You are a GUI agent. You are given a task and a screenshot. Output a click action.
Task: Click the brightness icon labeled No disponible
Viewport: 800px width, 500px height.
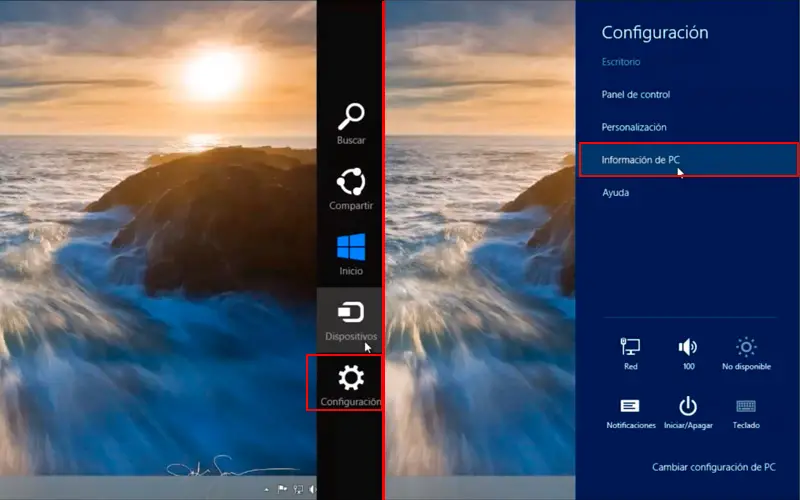746,353
